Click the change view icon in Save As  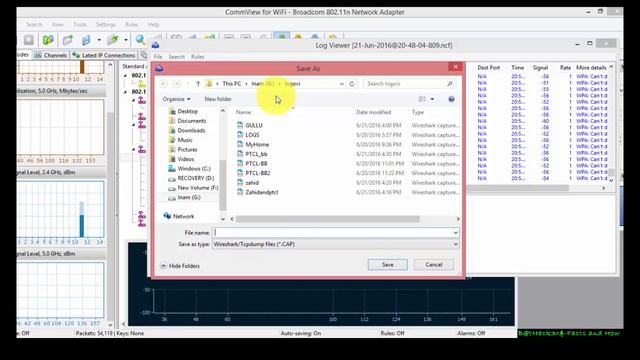coord(422,99)
